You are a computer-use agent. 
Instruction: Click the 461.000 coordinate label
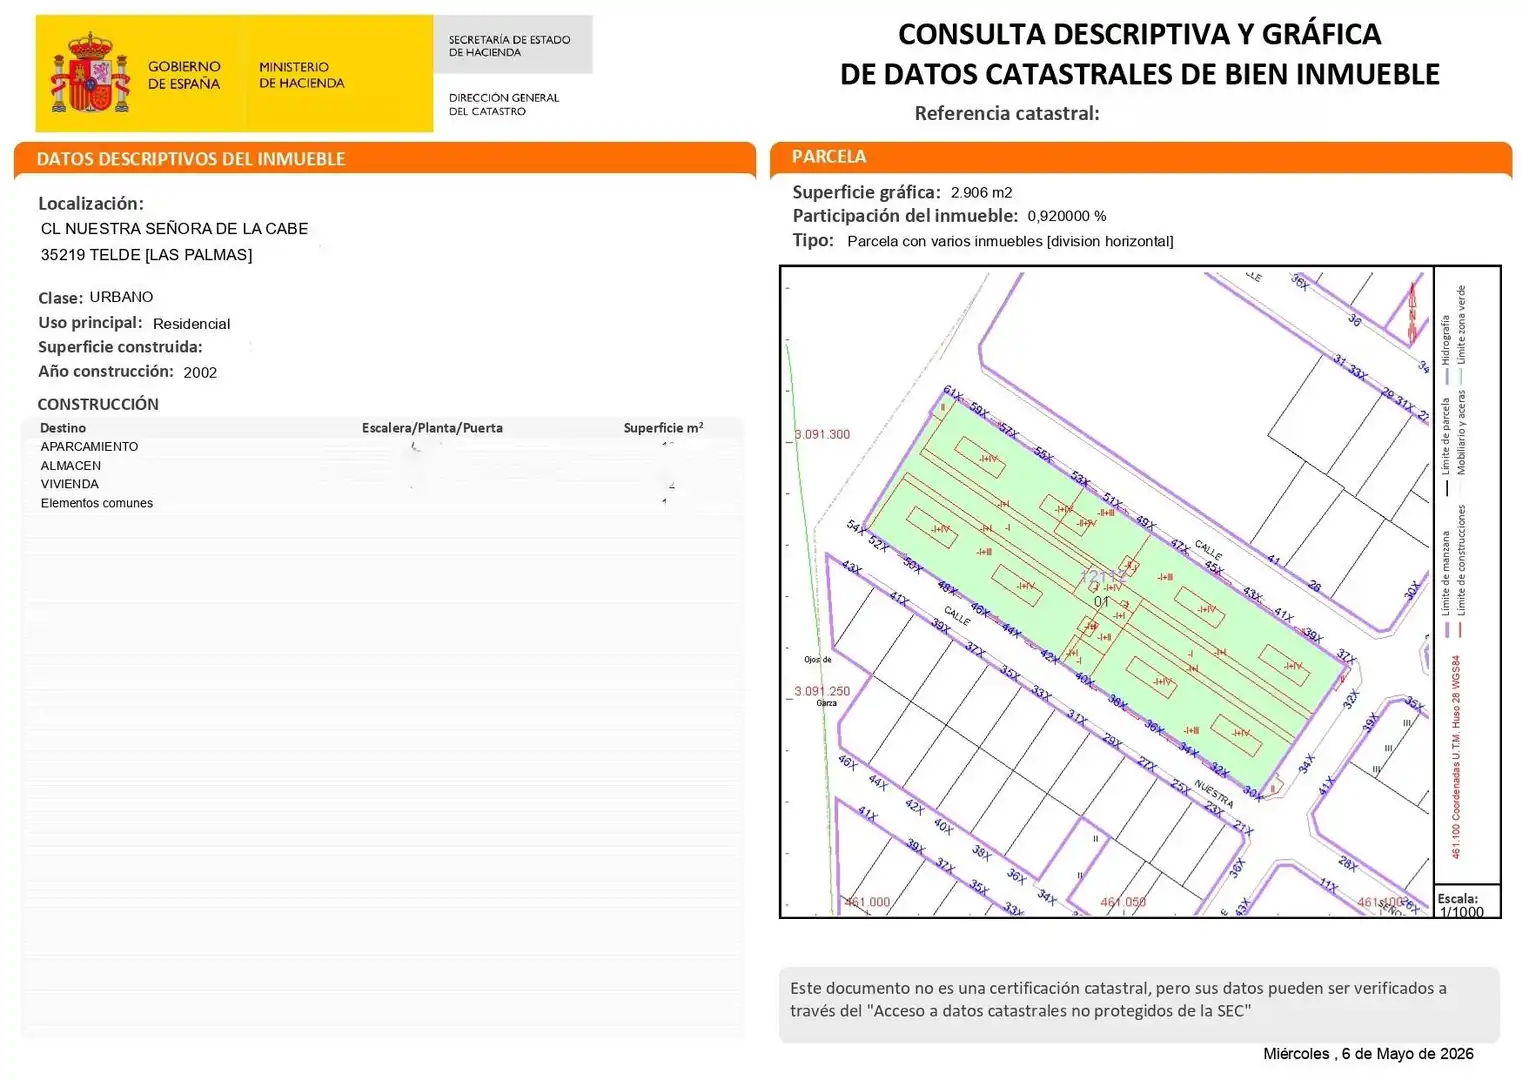[x=867, y=902]
